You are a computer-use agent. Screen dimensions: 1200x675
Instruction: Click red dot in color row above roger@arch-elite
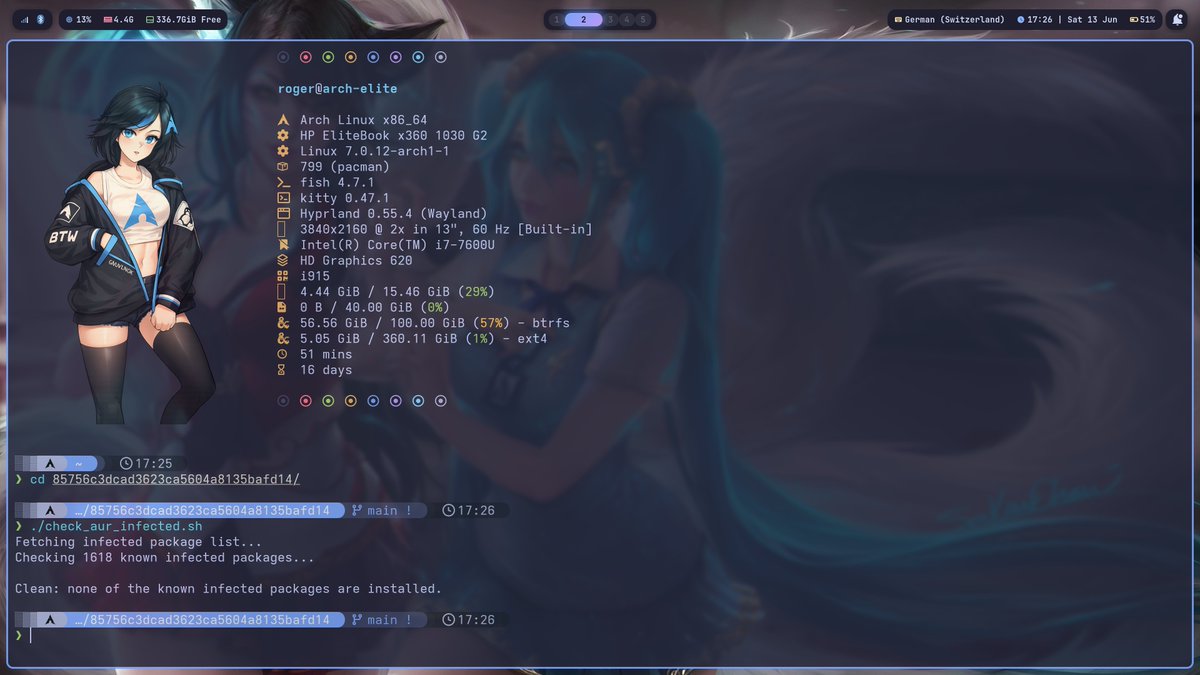tap(306, 58)
